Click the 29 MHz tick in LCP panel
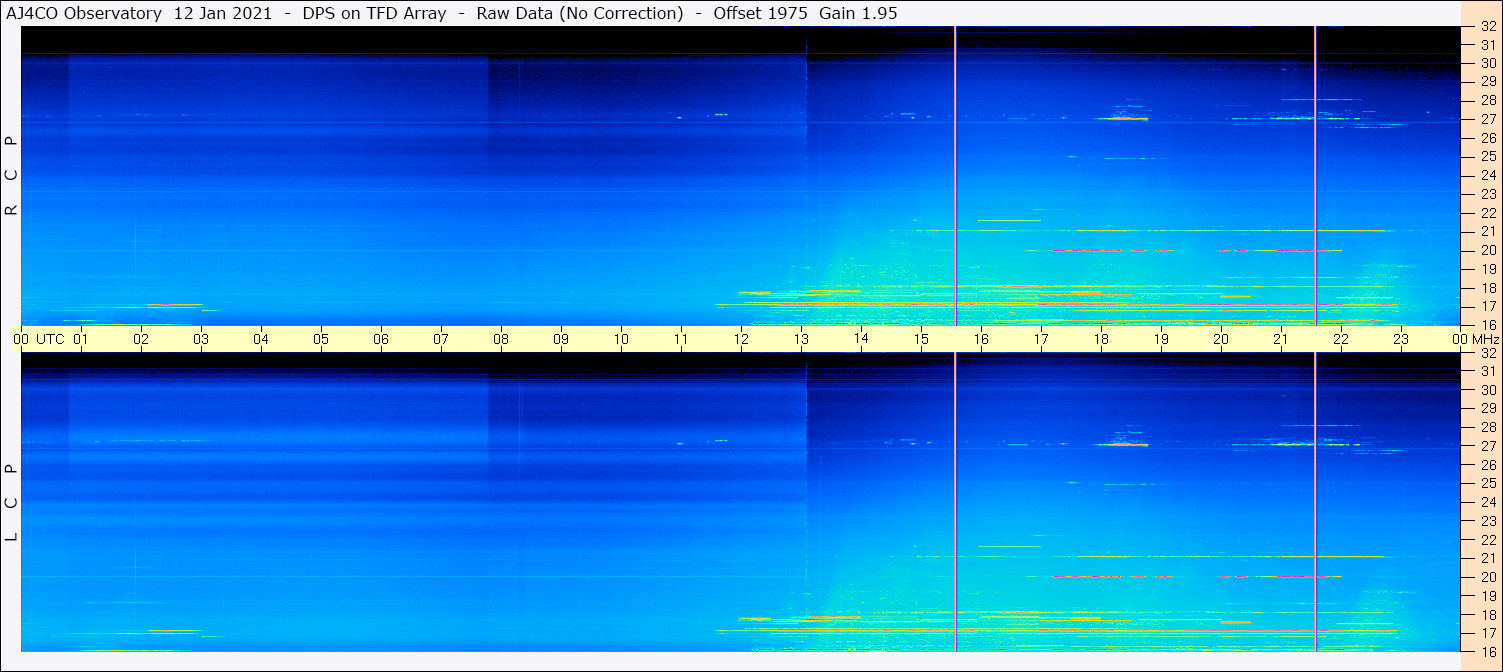Screen dimensions: 1503x672 (x=1488, y=408)
